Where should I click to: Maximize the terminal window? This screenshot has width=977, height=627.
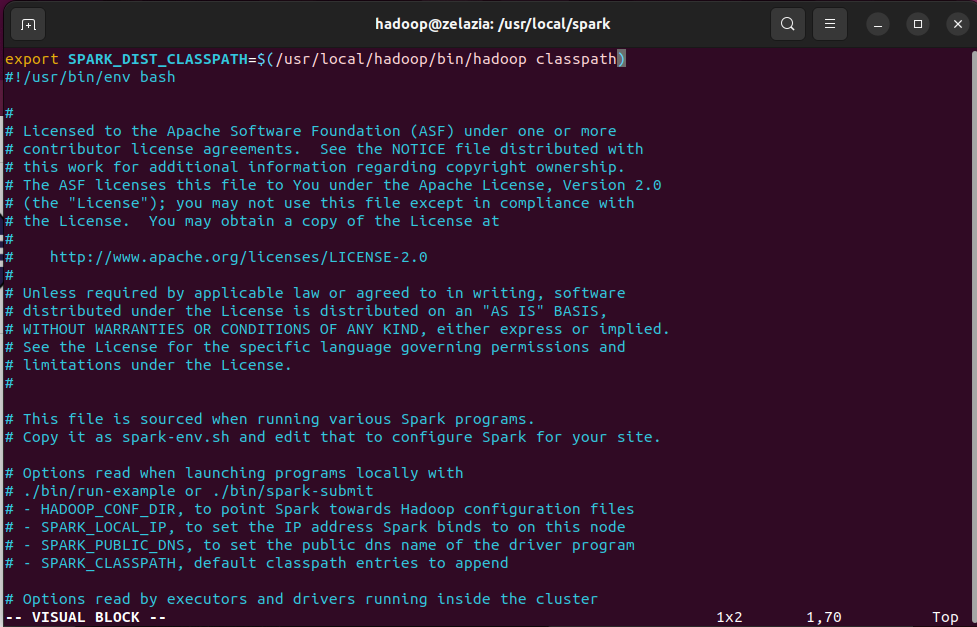pos(917,24)
